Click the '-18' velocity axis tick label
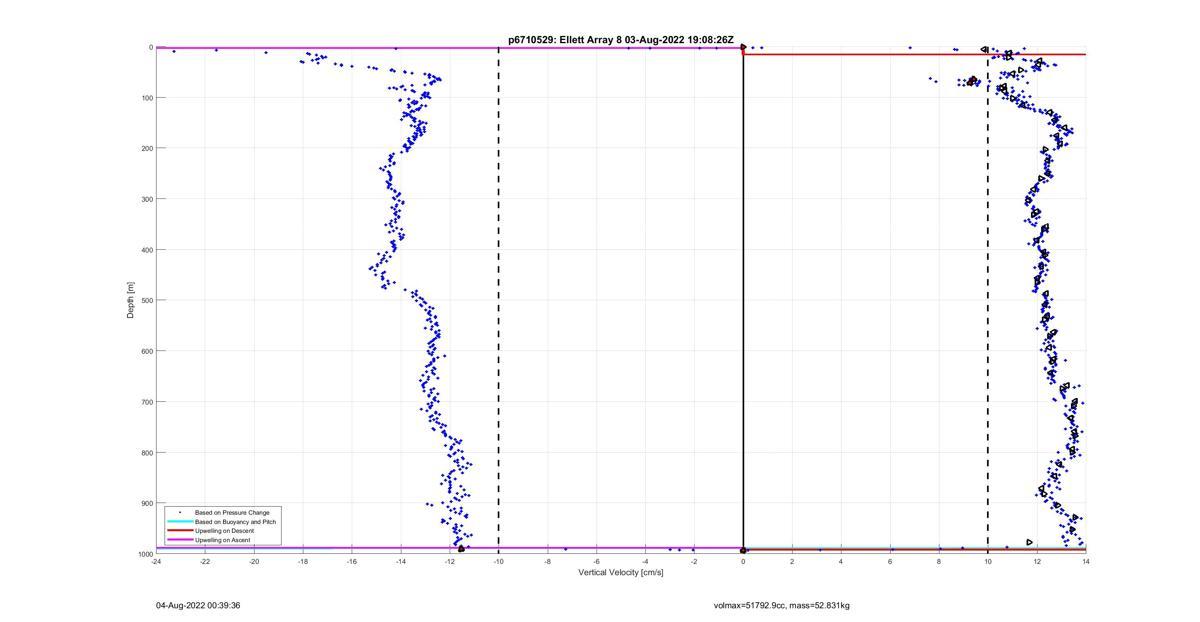The width and height of the screenshot is (1200, 622). (x=303, y=562)
